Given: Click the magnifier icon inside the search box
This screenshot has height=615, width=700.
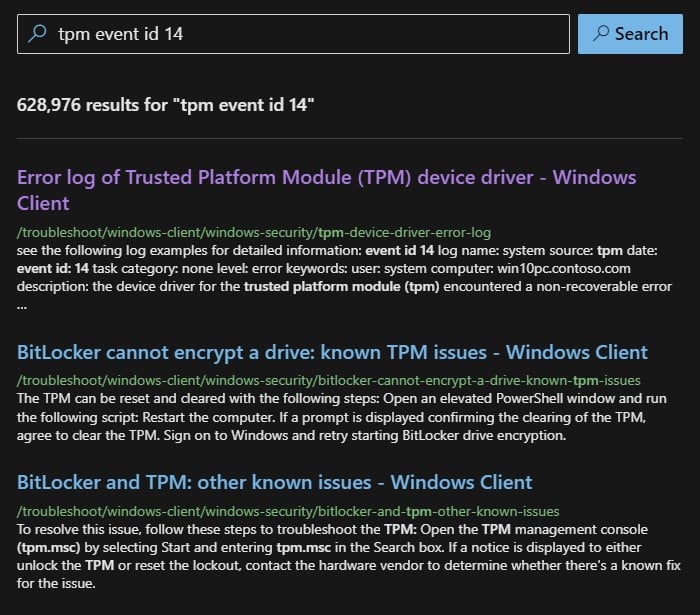Looking at the screenshot, I should click(x=38, y=34).
